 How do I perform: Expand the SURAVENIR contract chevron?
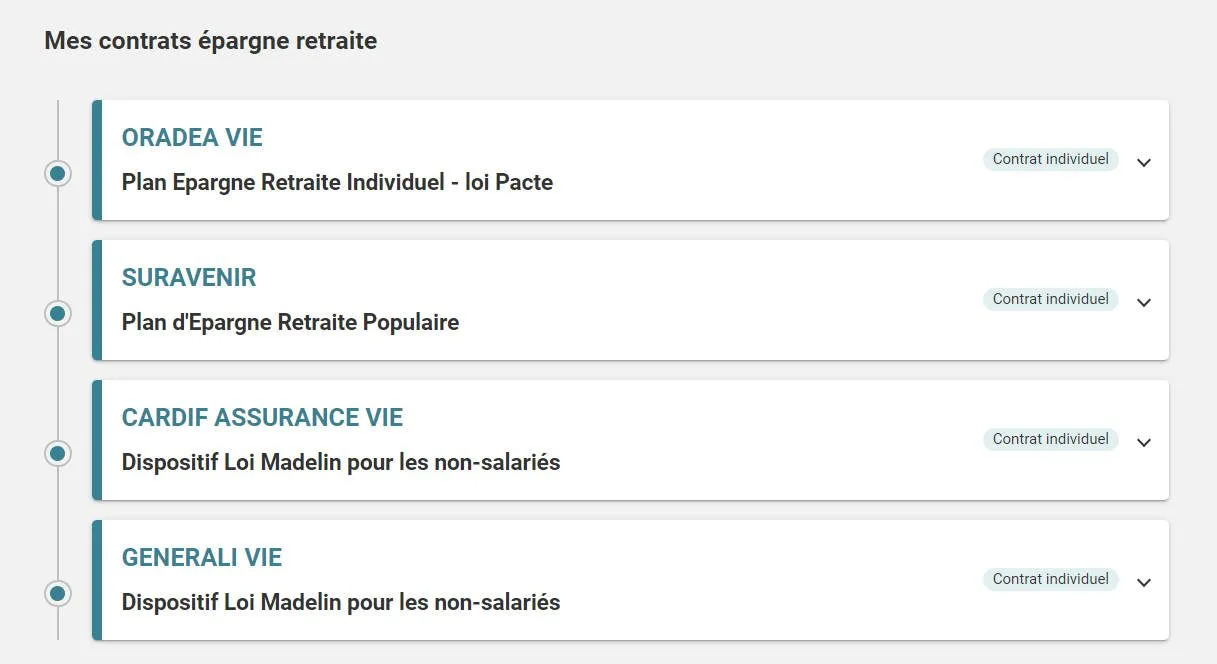tap(1144, 302)
